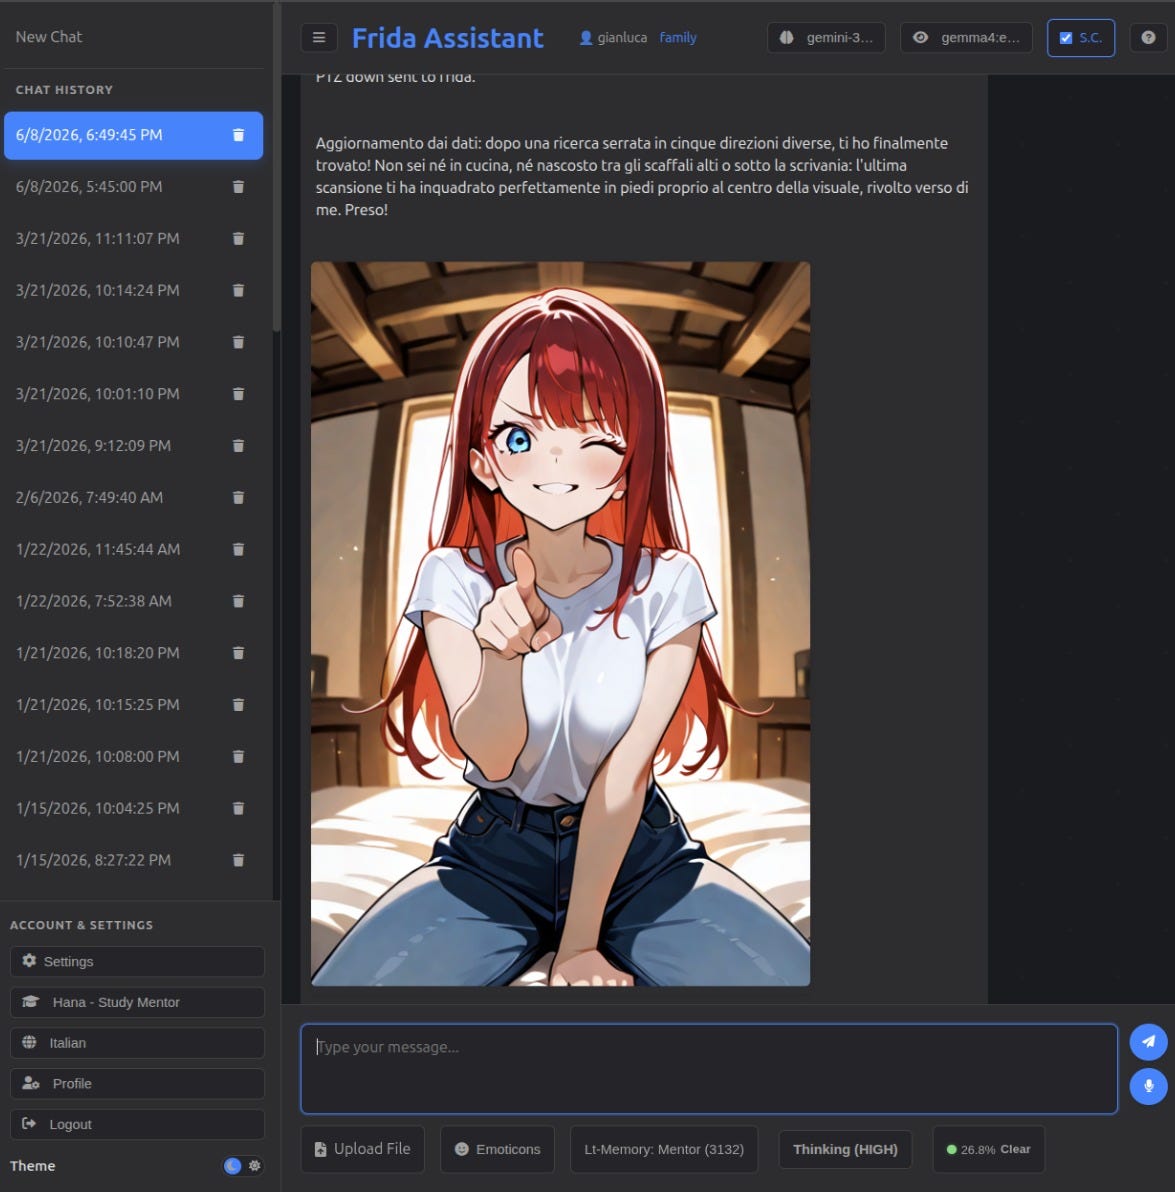
Task: Delete the 2/6/2026, 7:49:40 AM chat
Action: coord(238,497)
